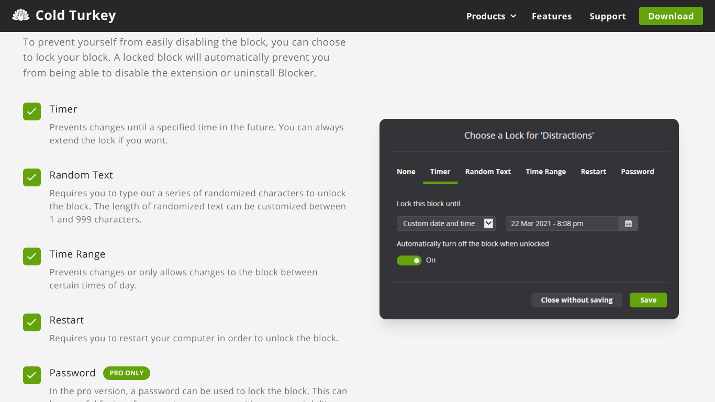Click the Time Range checkmark icon

(x=32, y=256)
